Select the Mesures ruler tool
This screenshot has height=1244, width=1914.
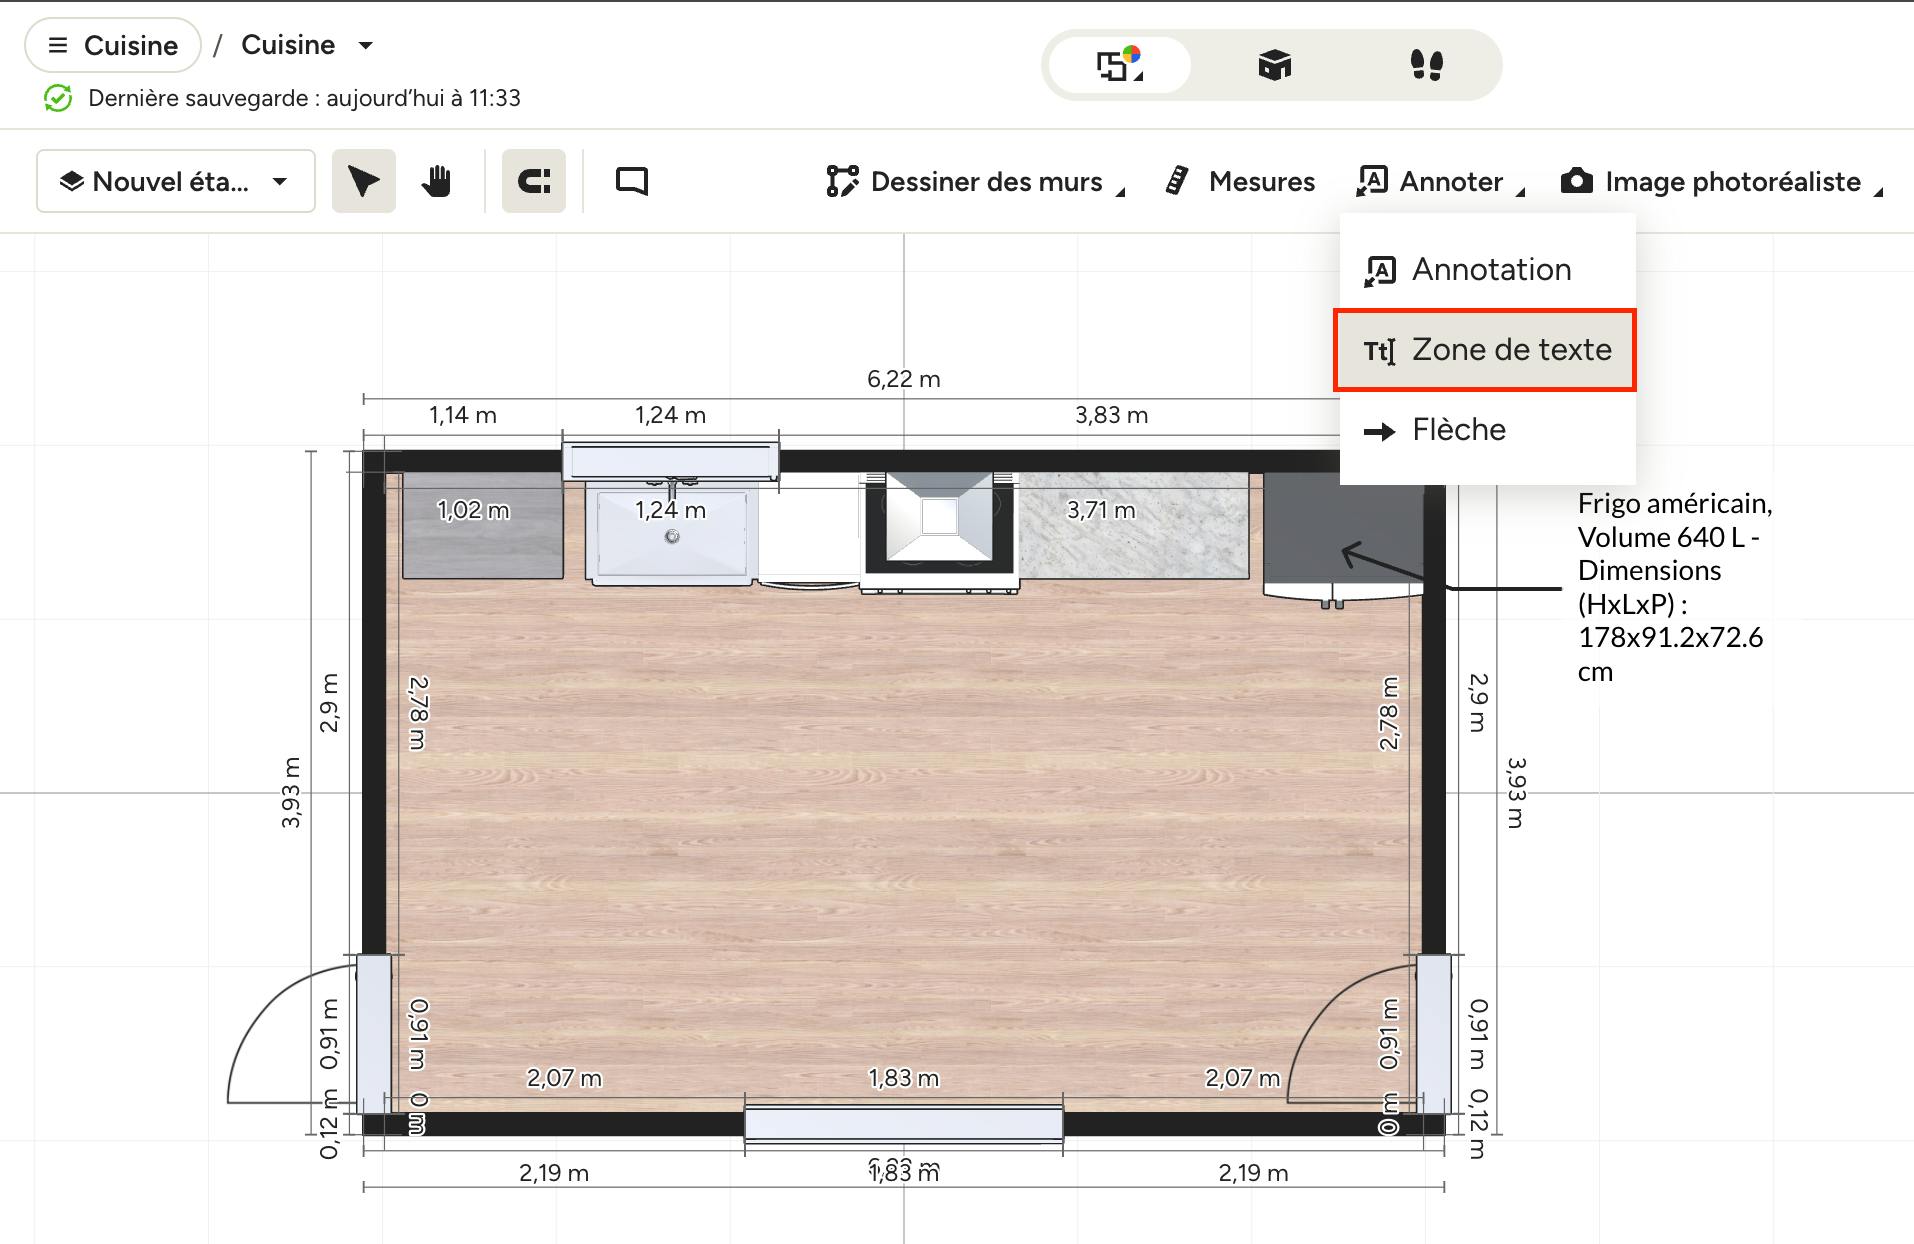pyautogui.click(x=1241, y=181)
